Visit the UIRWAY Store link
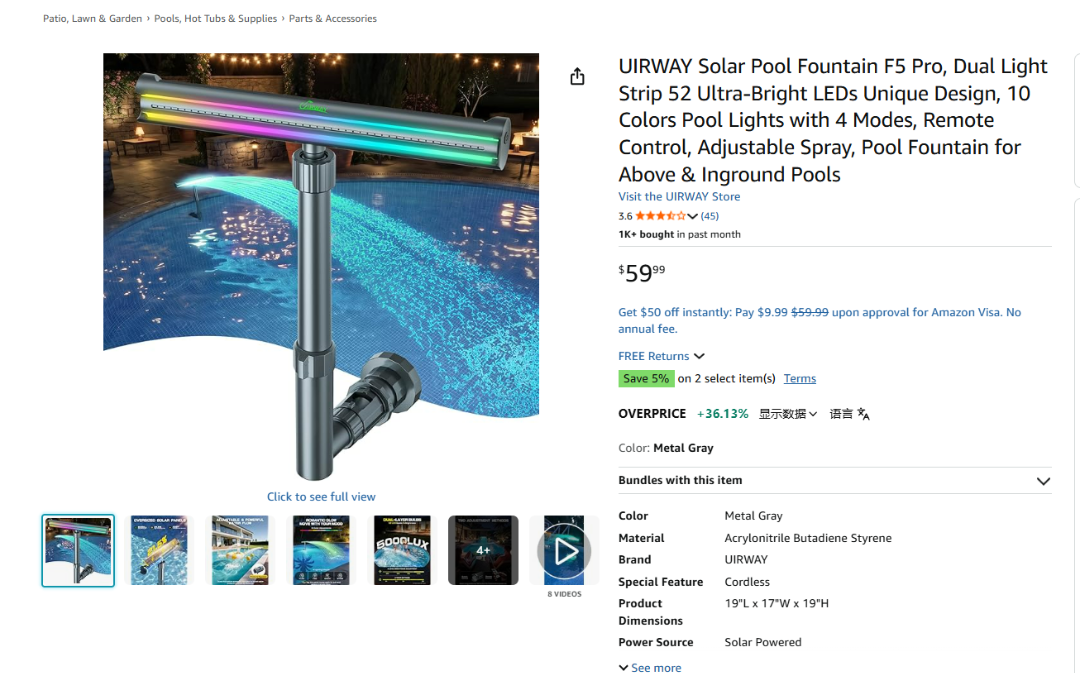This screenshot has width=1080, height=673. click(679, 196)
